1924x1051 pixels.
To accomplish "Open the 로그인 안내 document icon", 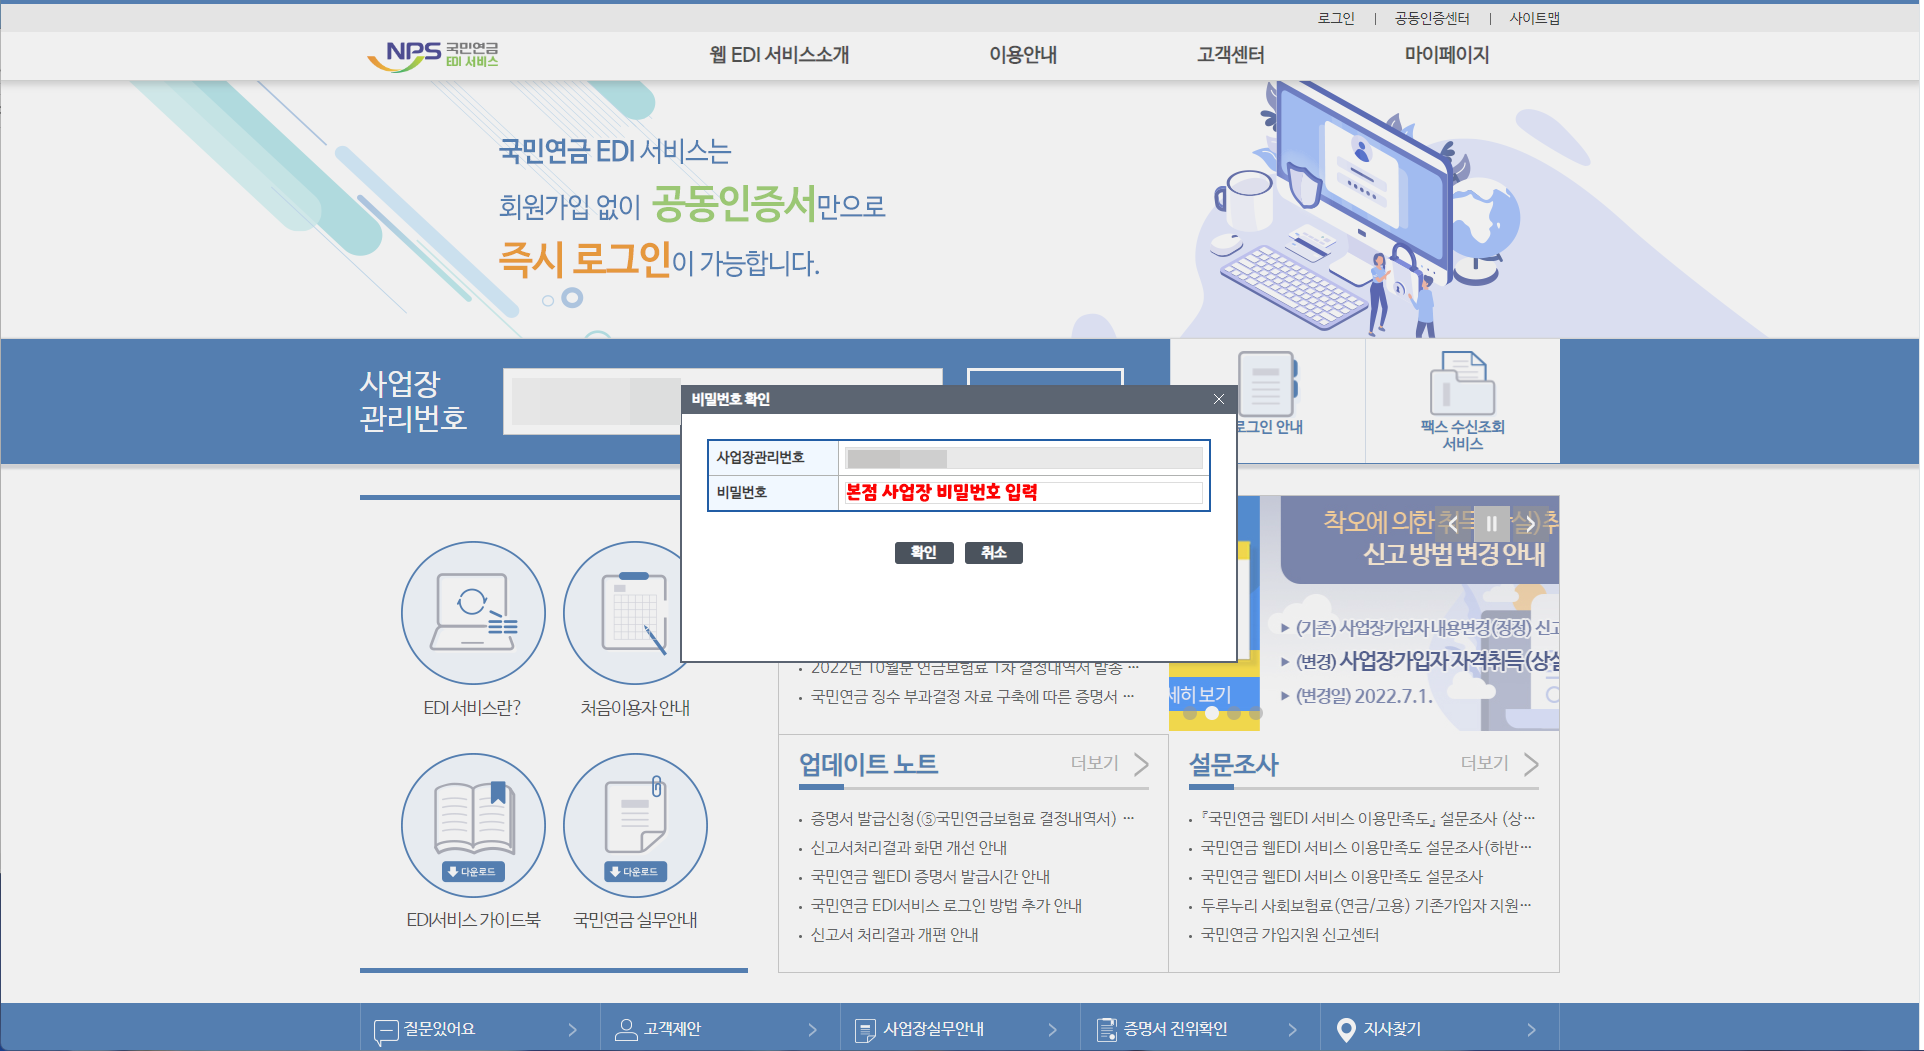I will pos(1268,384).
